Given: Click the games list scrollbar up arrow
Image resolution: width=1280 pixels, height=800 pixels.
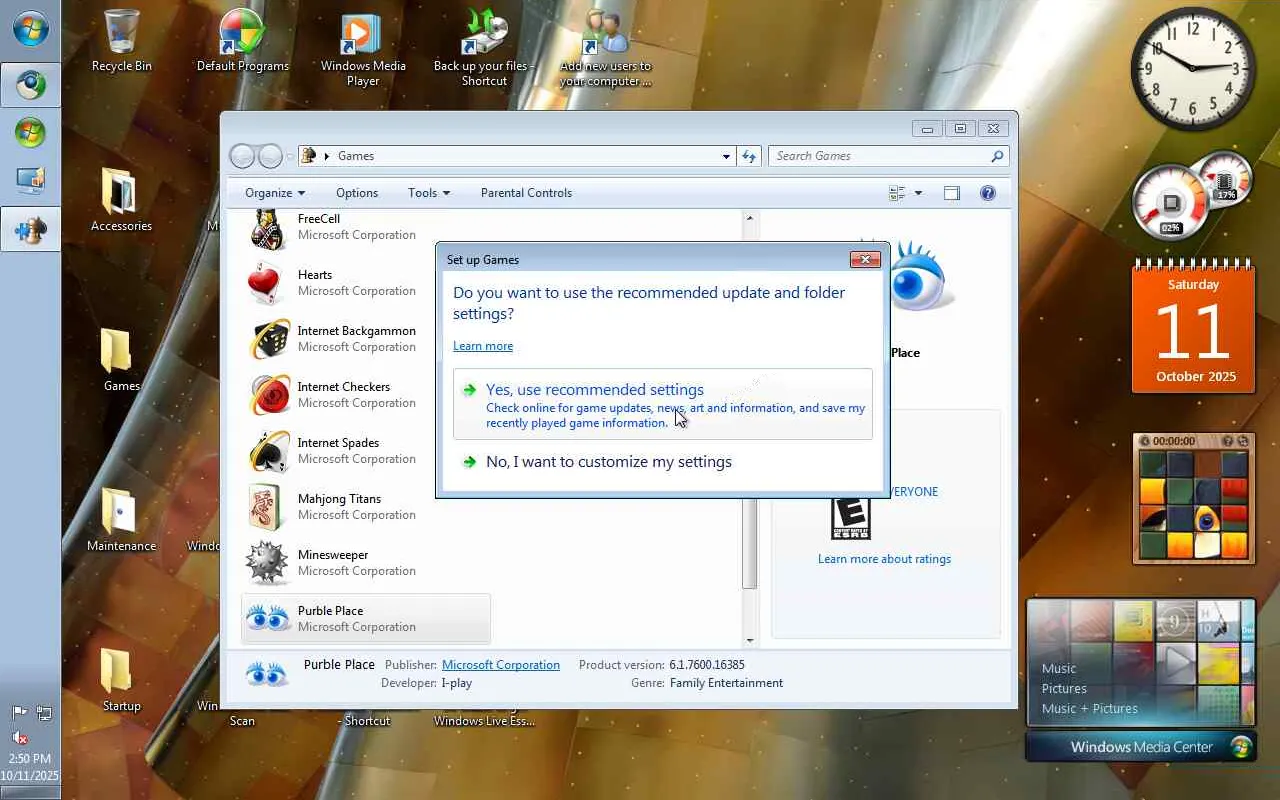Looking at the screenshot, I should click(750, 218).
